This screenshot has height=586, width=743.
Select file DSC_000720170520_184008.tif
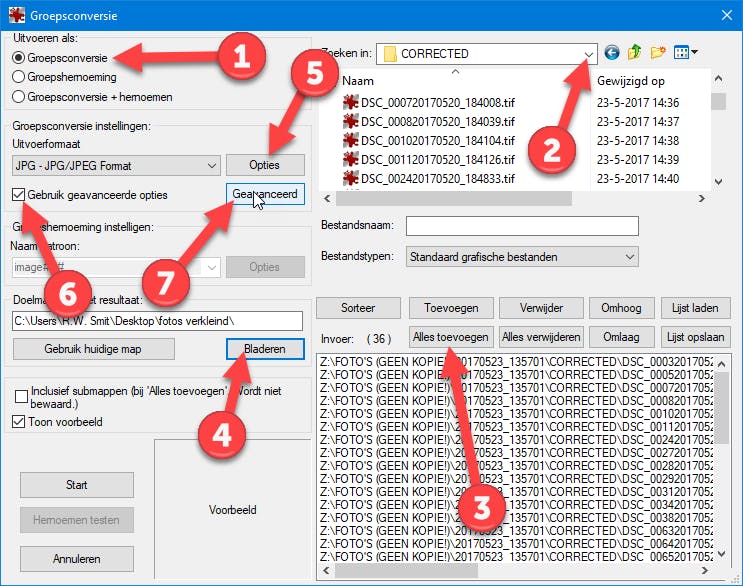click(x=437, y=103)
